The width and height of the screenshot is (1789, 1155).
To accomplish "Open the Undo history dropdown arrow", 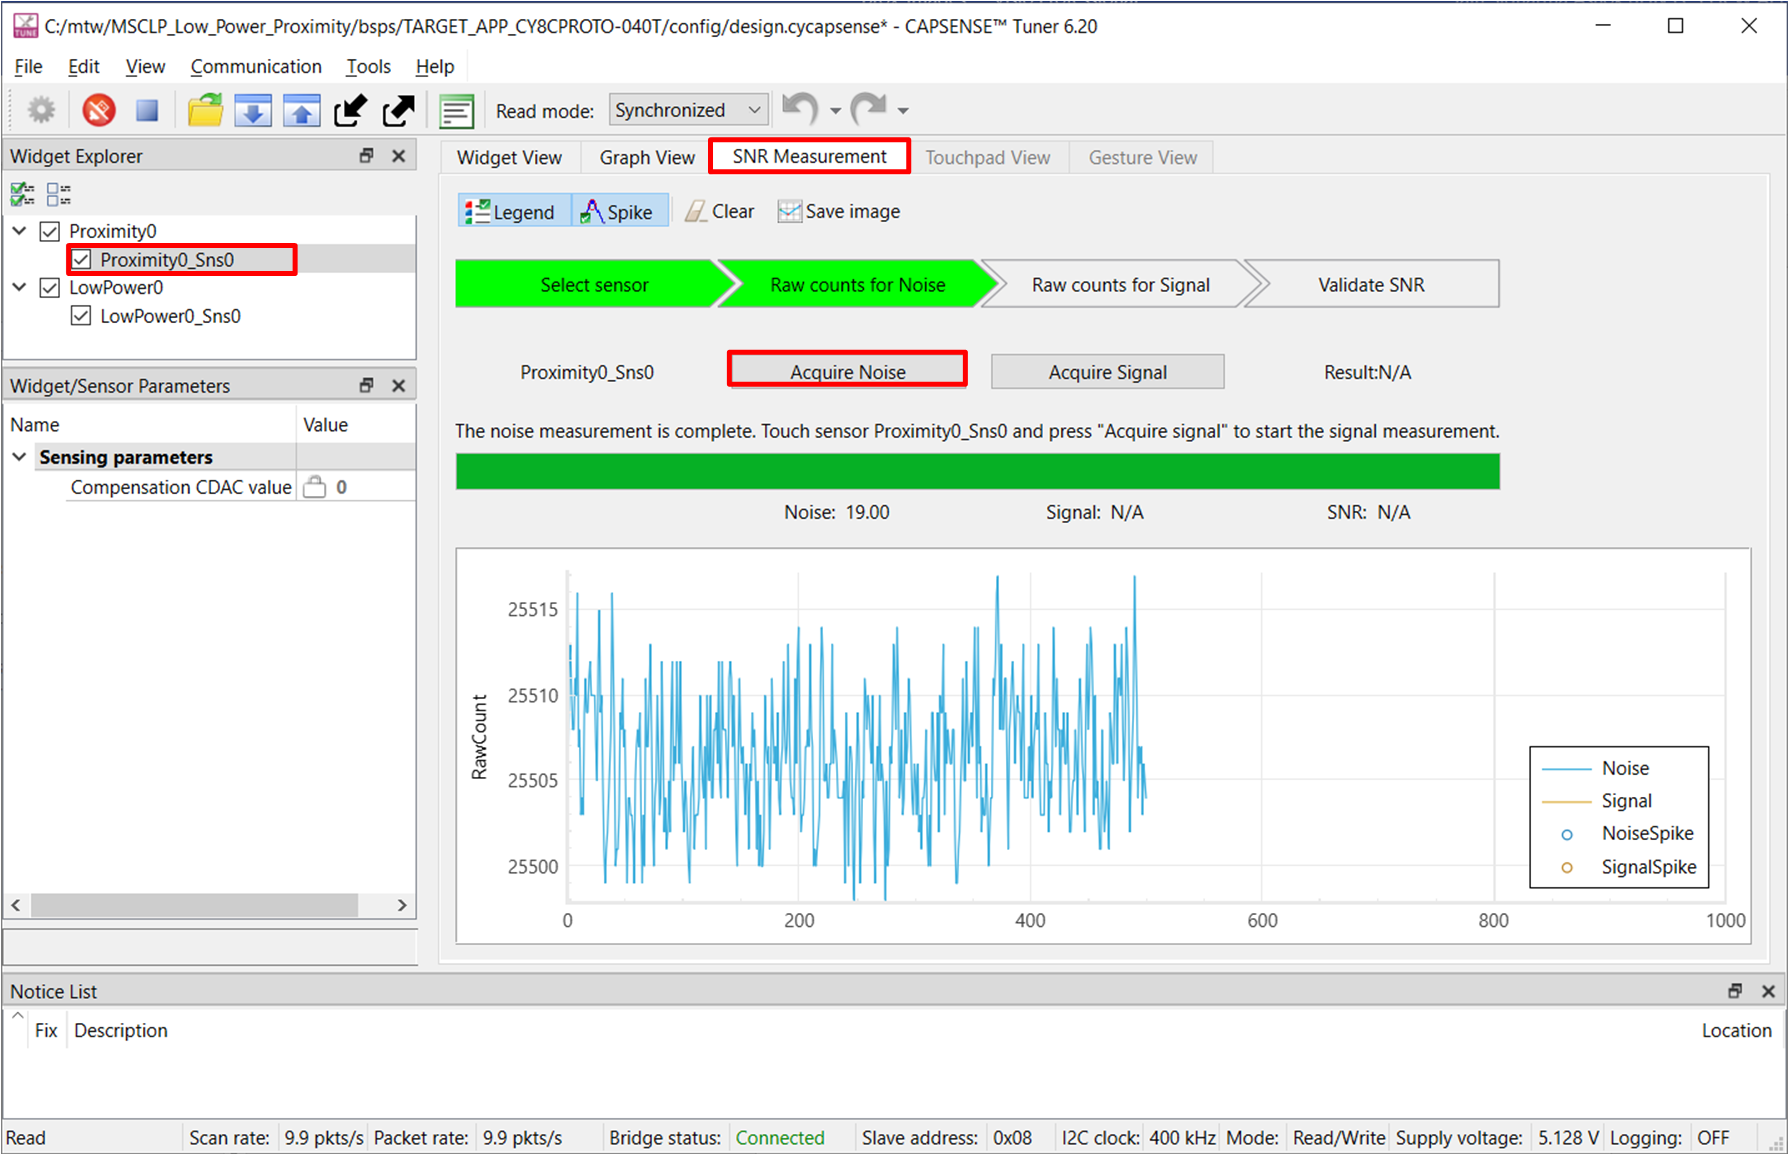I will click(x=835, y=111).
